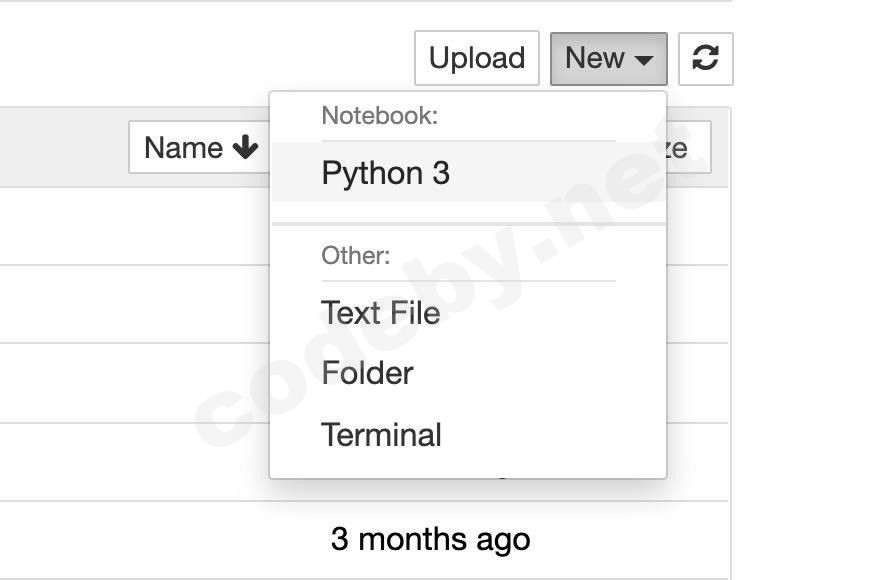Create a new Folder from the menu

click(367, 372)
